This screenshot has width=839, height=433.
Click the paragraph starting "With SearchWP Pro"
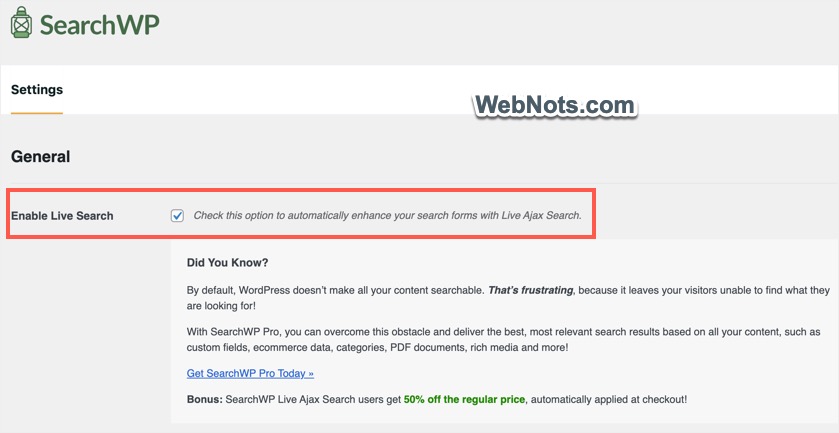pyautogui.click(x=400, y=332)
